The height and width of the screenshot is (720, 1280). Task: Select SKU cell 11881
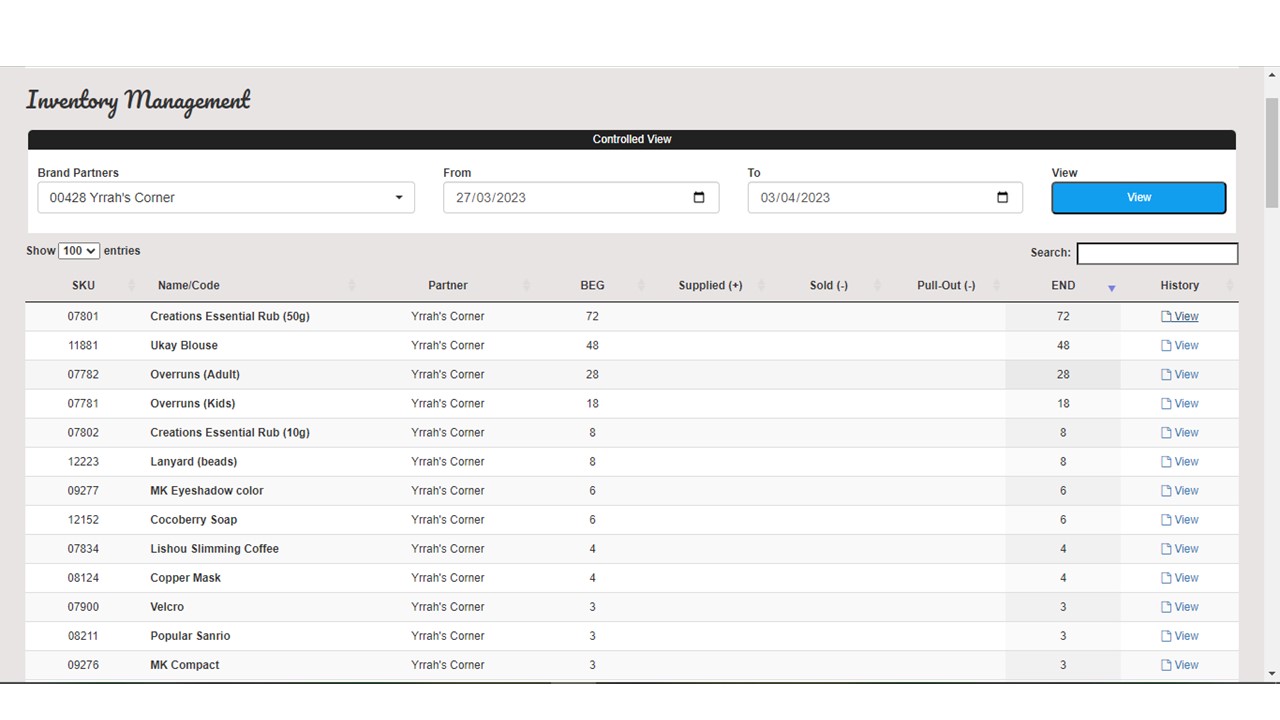(x=83, y=346)
